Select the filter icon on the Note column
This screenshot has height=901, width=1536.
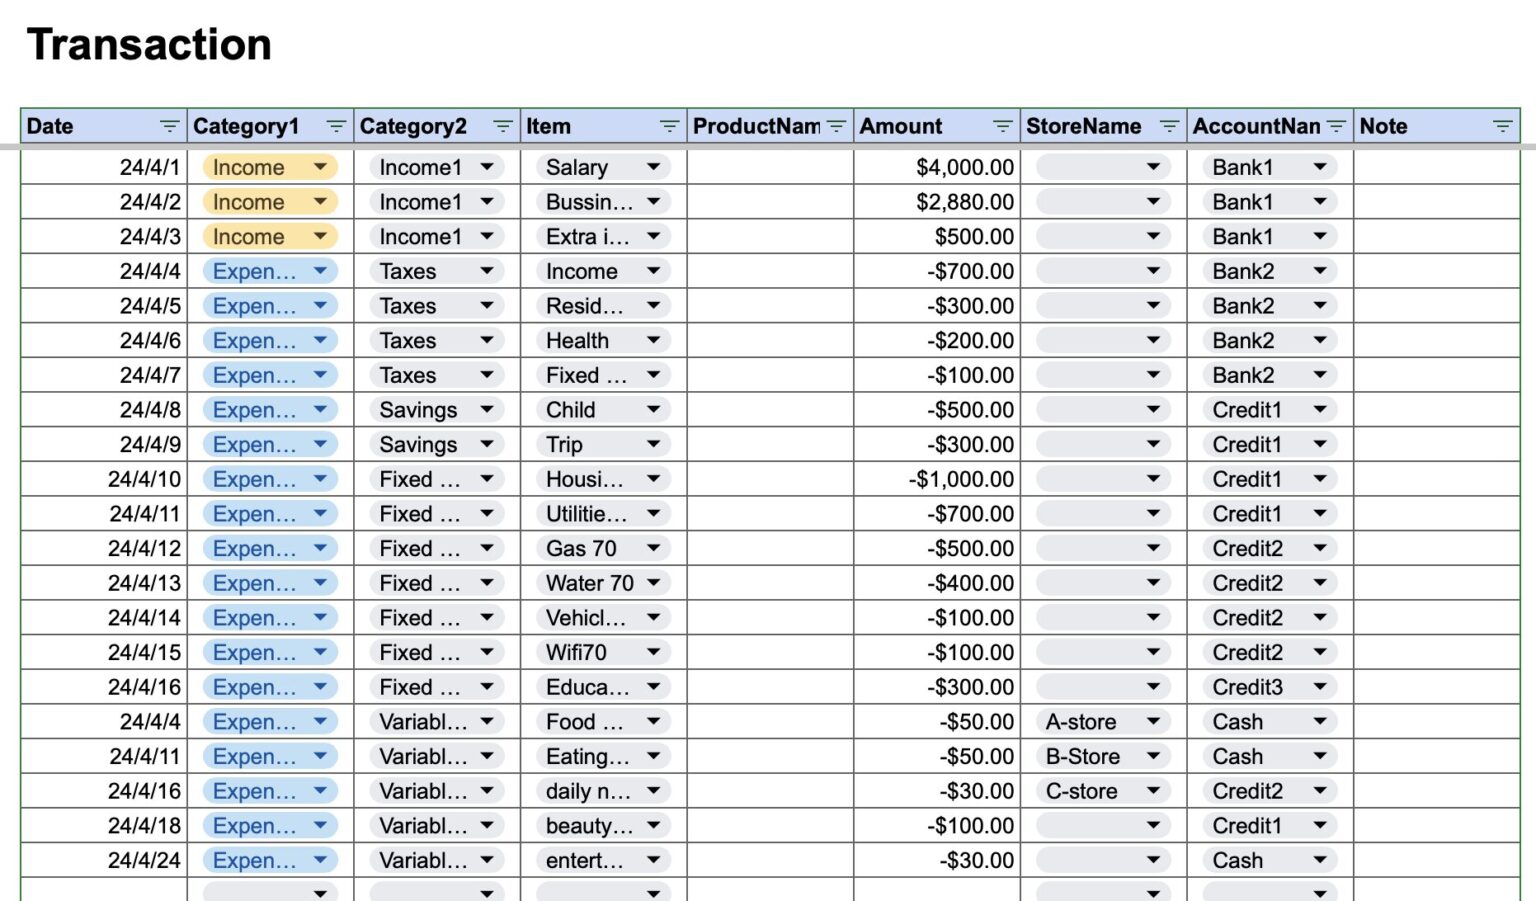(1502, 126)
